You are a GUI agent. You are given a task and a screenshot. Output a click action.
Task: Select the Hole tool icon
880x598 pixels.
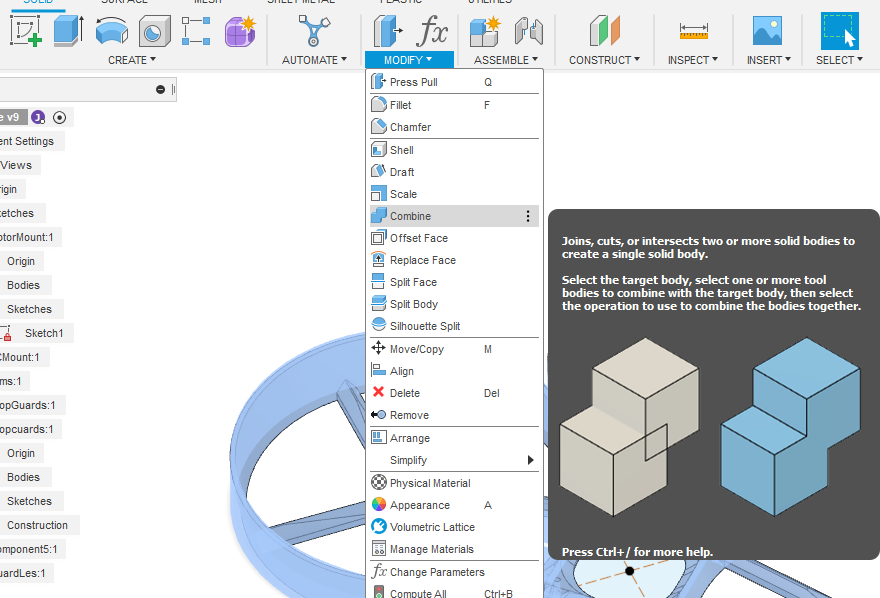tap(154, 31)
